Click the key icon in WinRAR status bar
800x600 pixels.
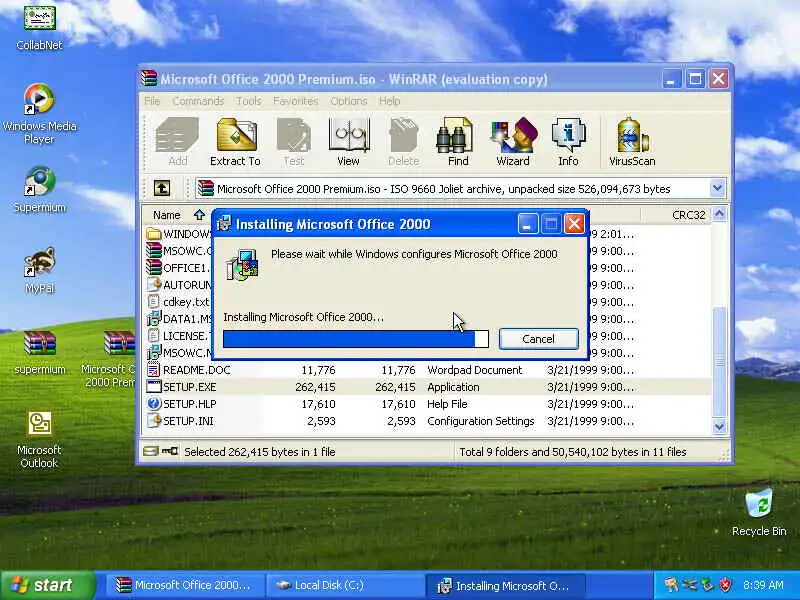point(170,451)
